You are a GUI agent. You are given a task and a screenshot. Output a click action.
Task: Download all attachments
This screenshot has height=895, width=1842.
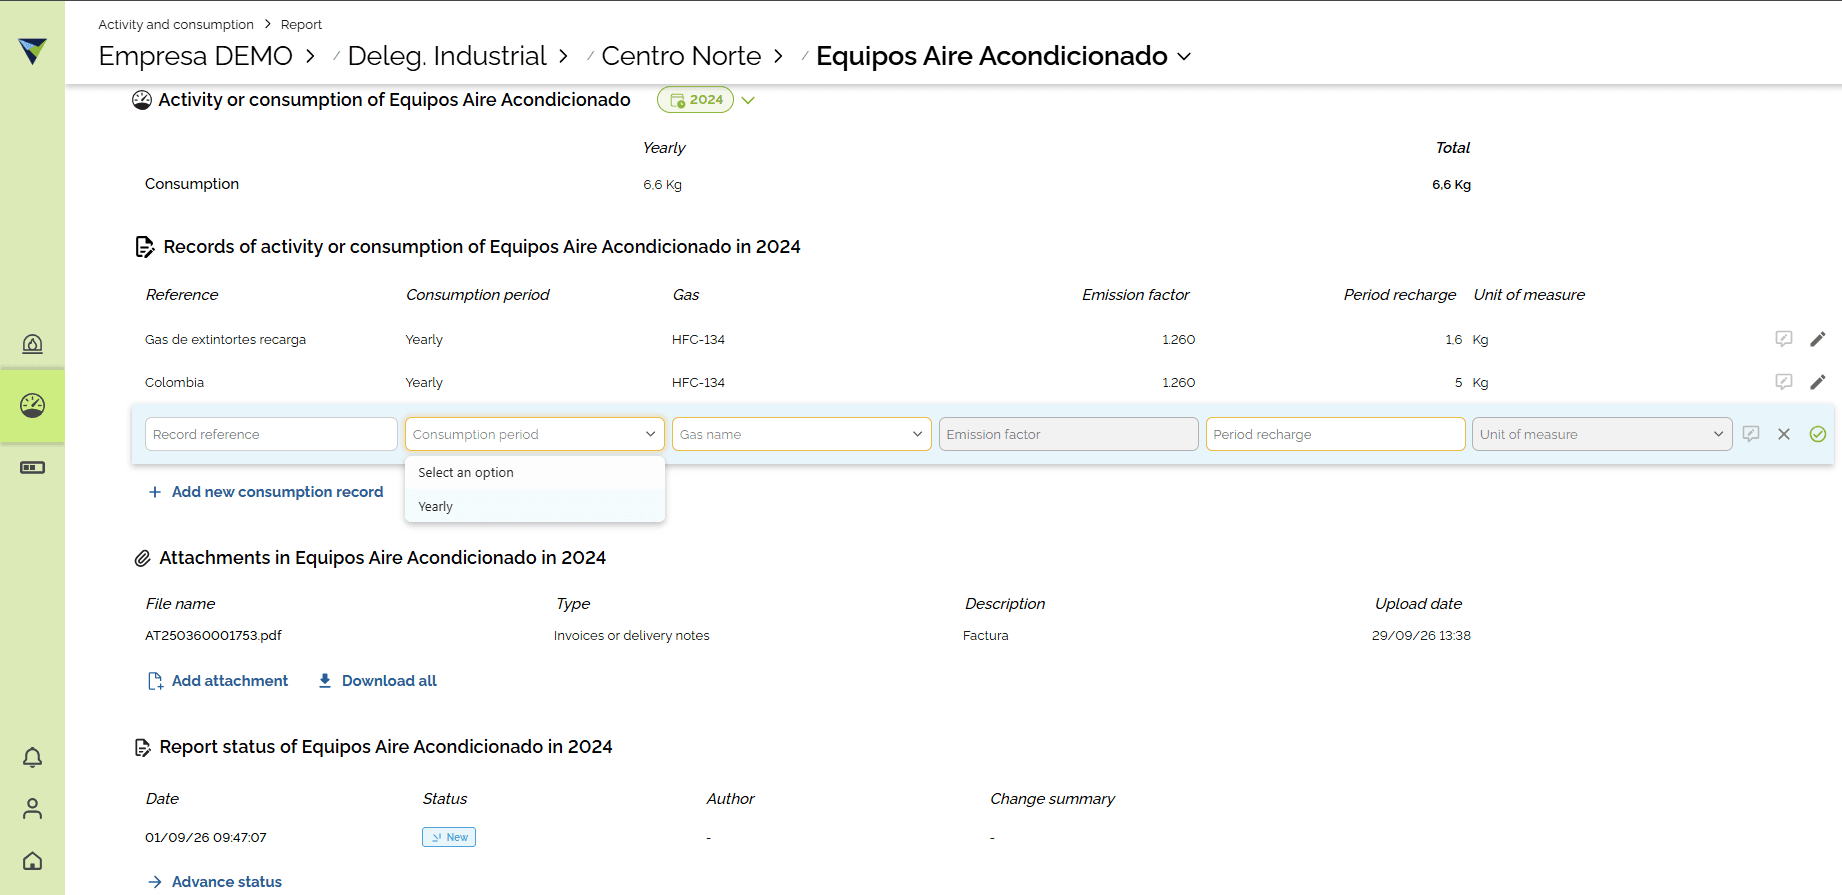point(377,681)
